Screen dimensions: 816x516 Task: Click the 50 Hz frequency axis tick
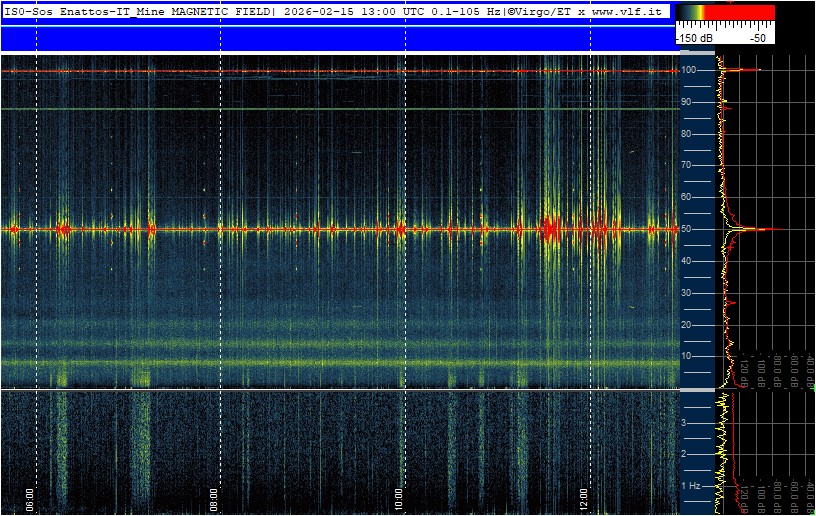[689, 229]
